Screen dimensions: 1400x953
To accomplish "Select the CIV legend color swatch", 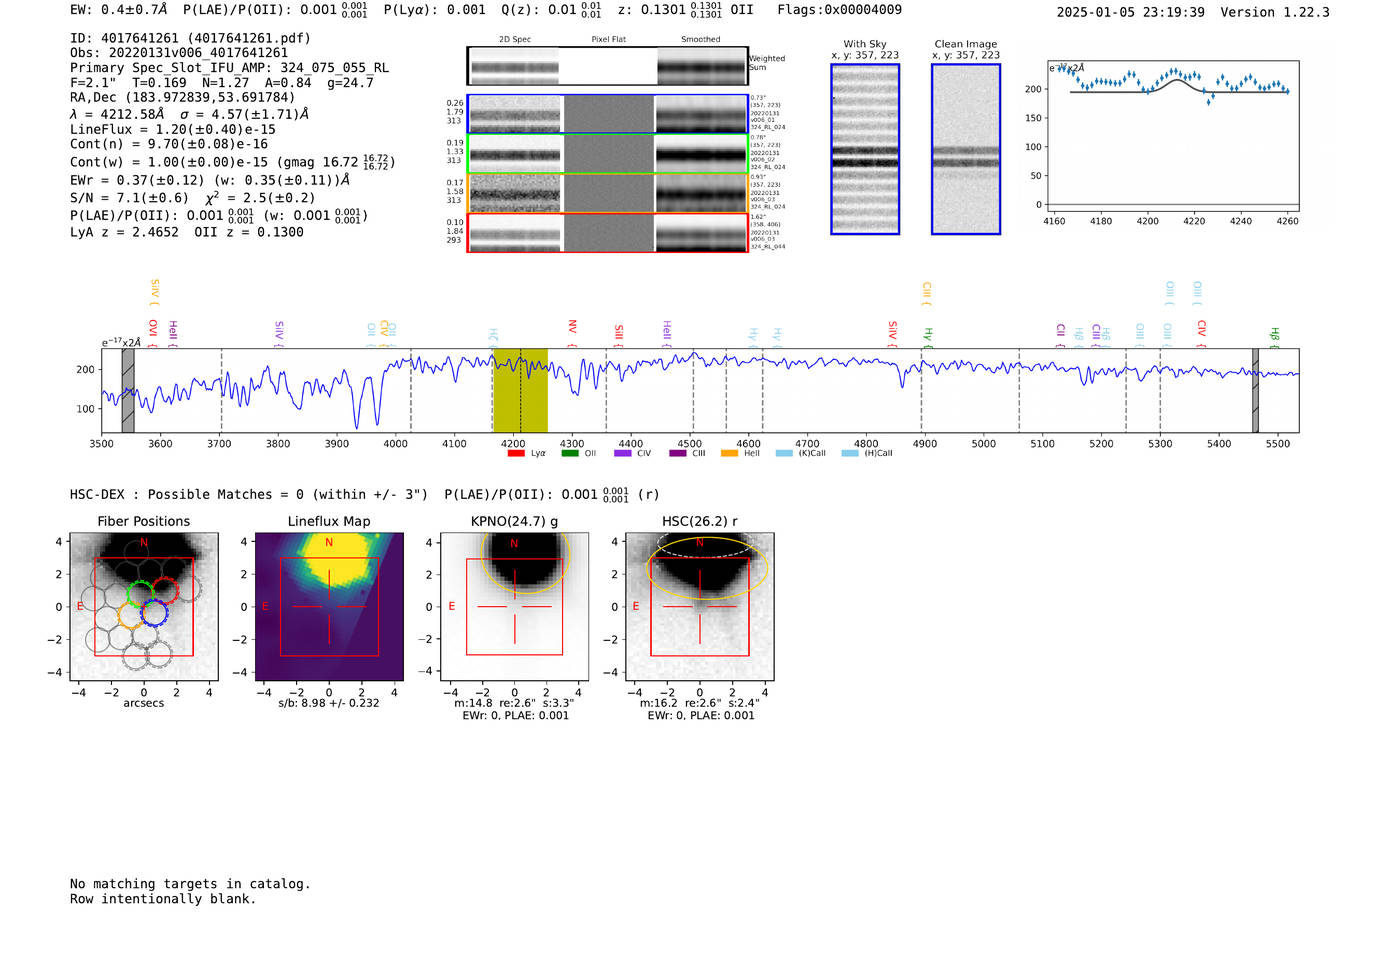I will coord(623,453).
